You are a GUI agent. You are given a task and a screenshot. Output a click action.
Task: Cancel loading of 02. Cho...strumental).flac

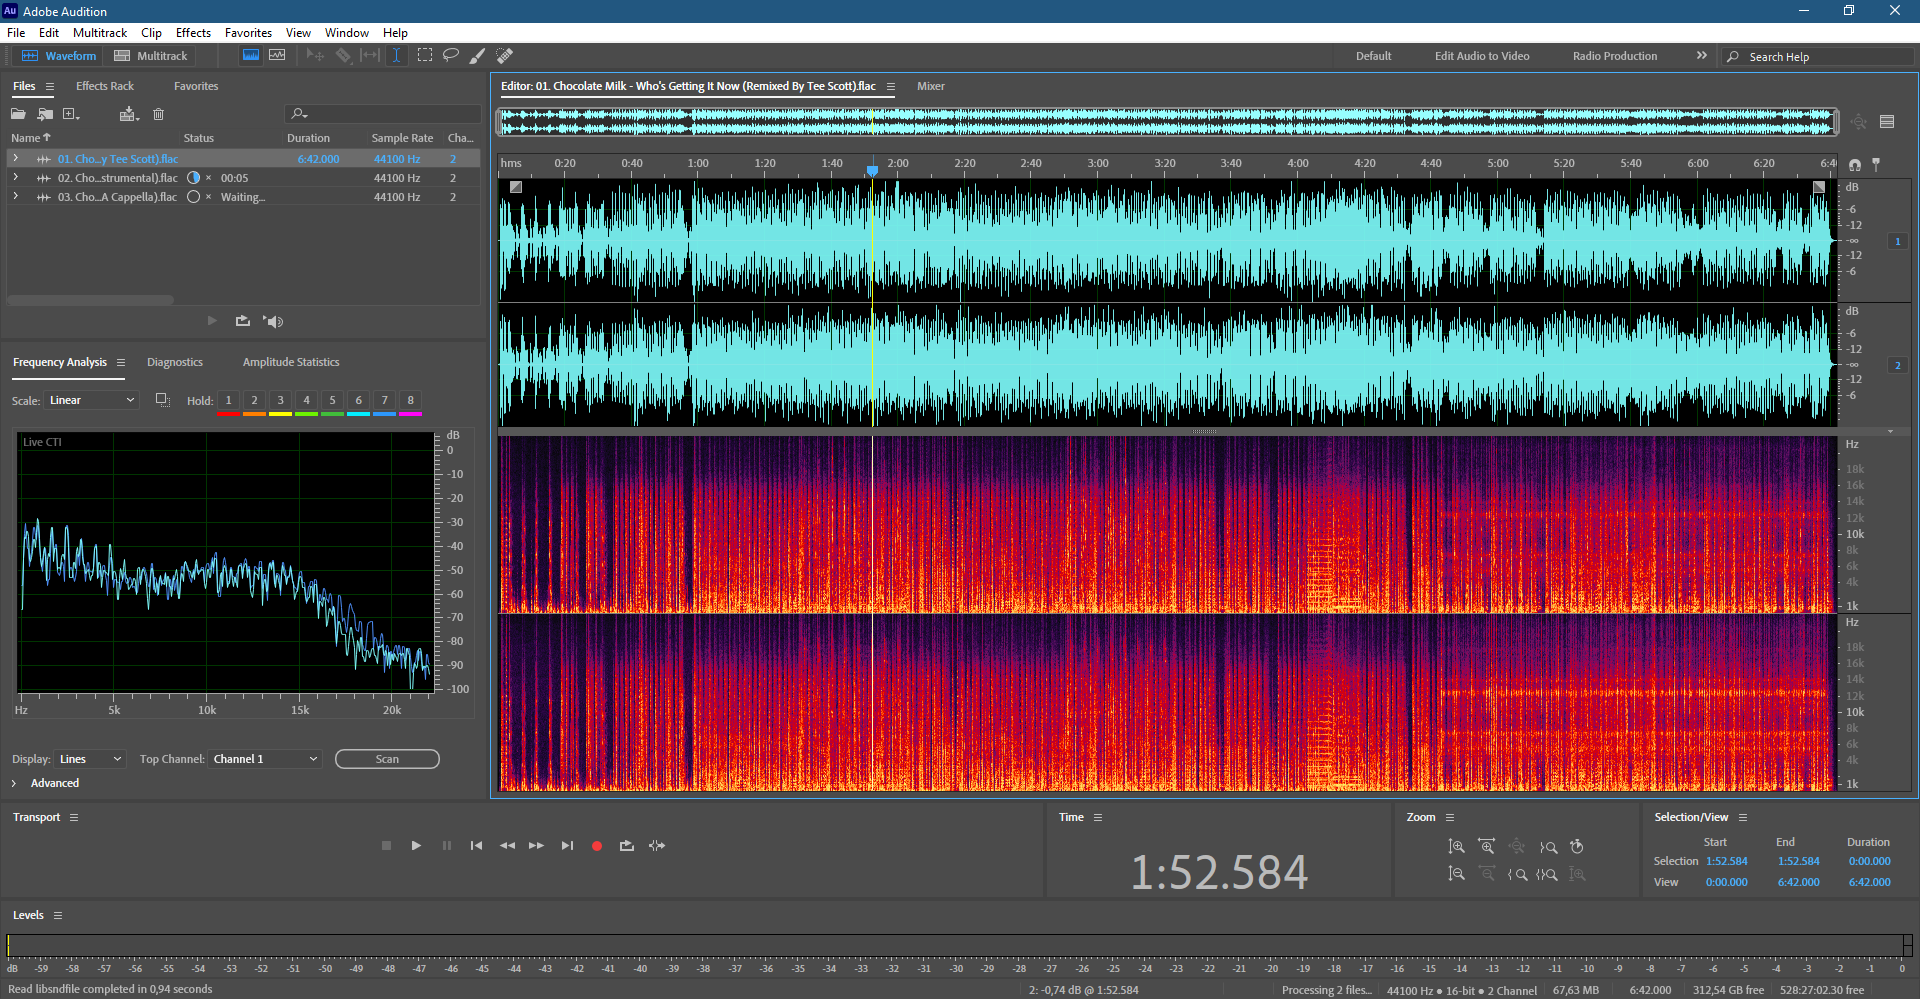(208, 178)
